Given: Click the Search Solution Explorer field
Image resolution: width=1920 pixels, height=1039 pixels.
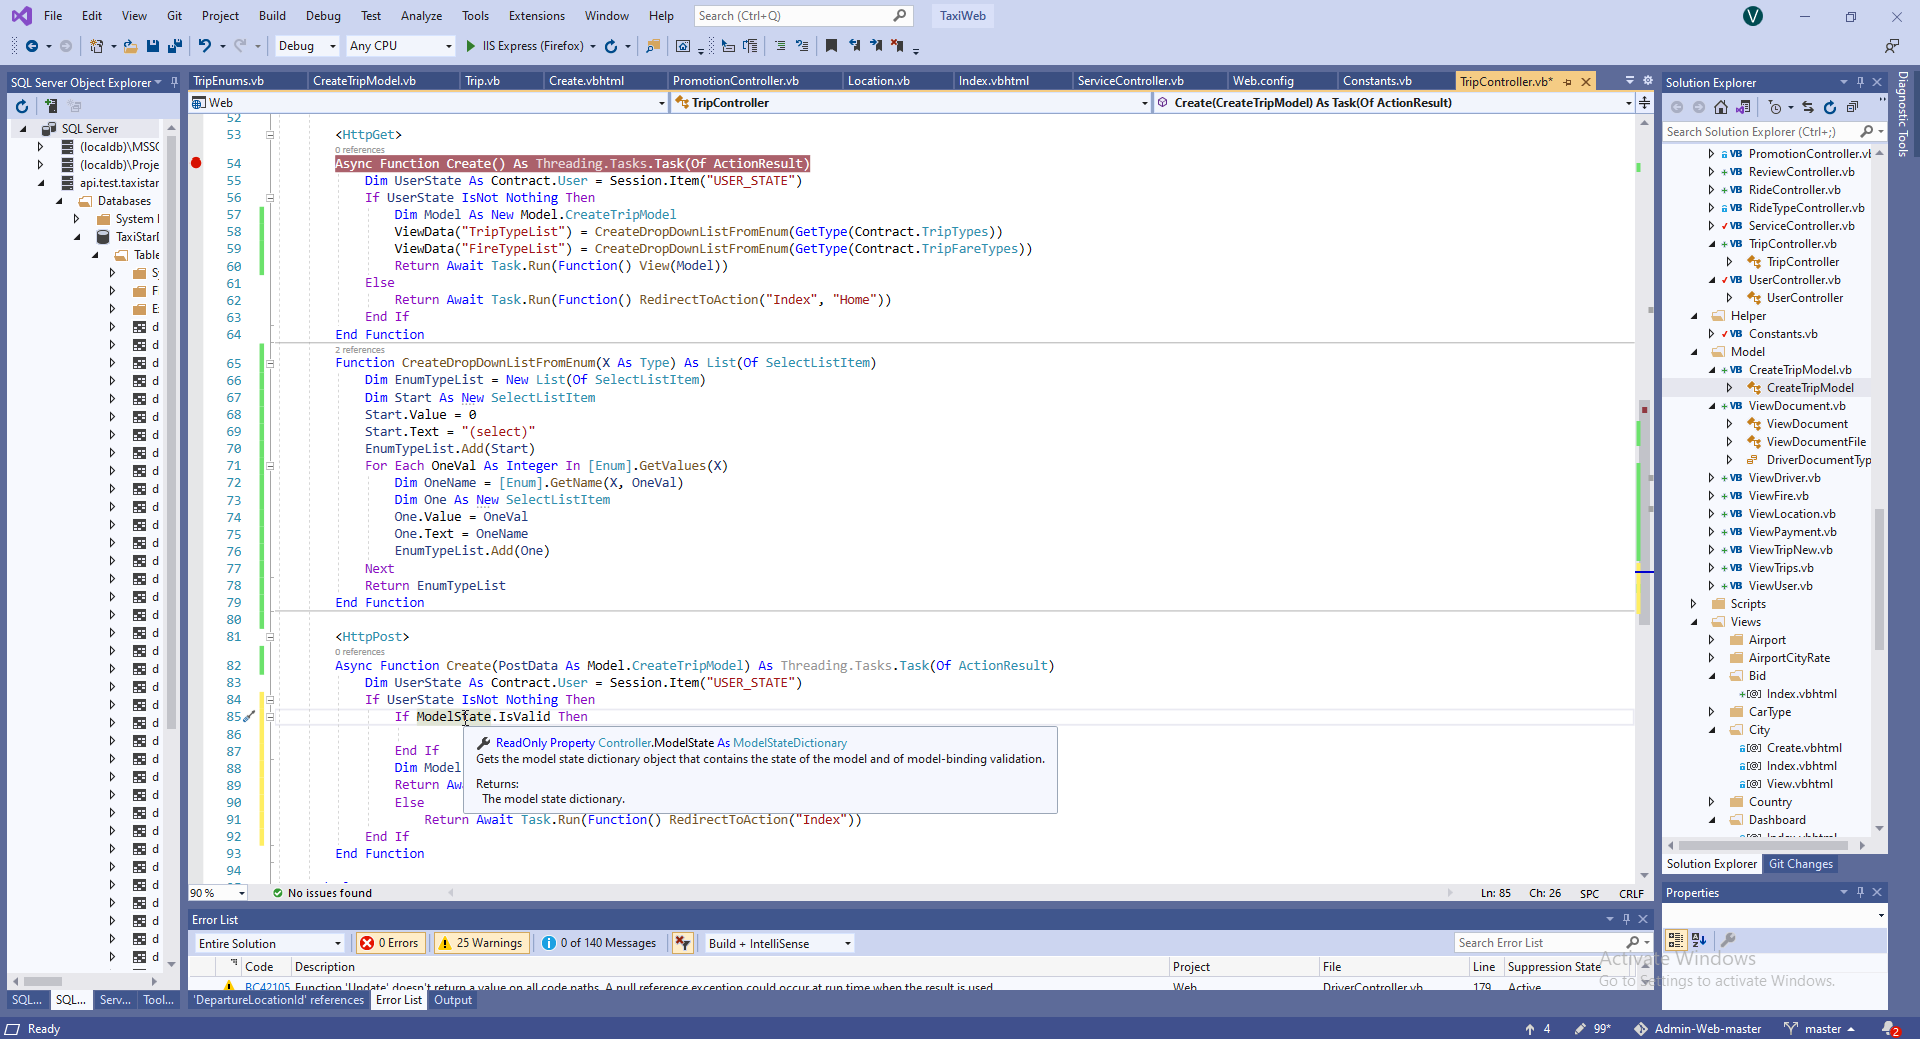Looking at the screenshot, I should click(x=1760, y=132).
